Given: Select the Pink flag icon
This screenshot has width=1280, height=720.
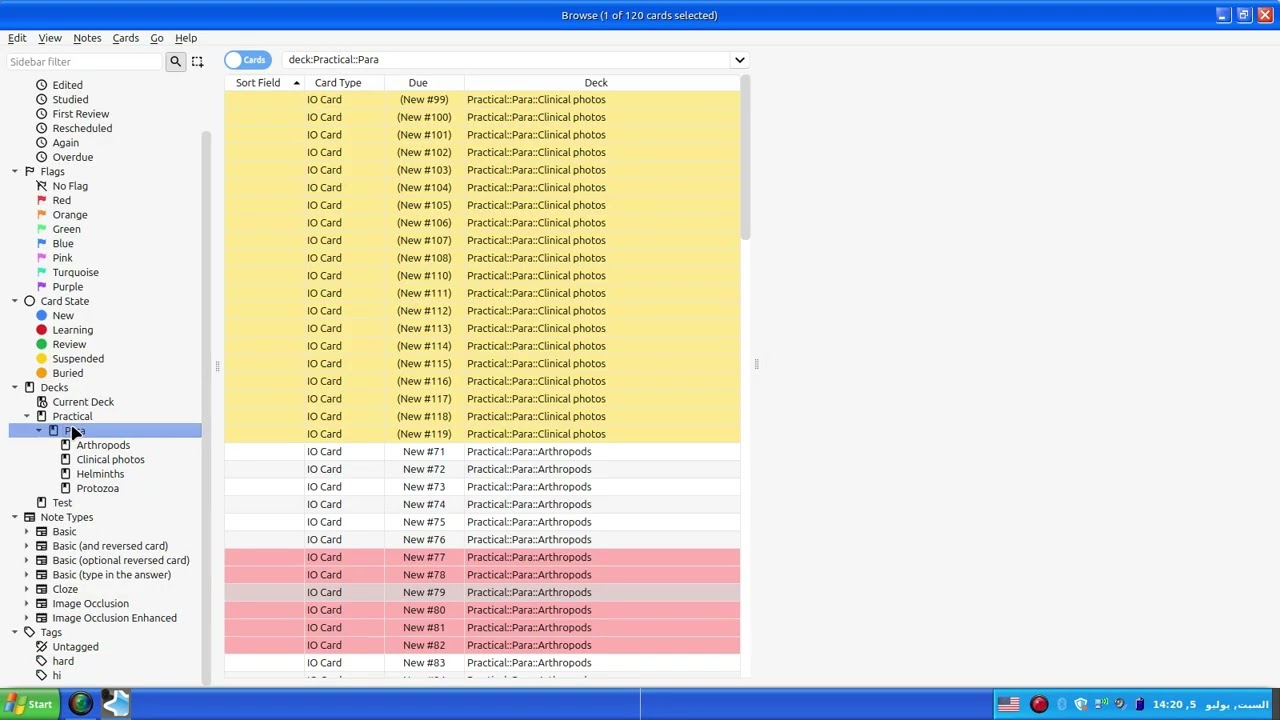Looking at the screenshot, I should [x=41, y=258].
